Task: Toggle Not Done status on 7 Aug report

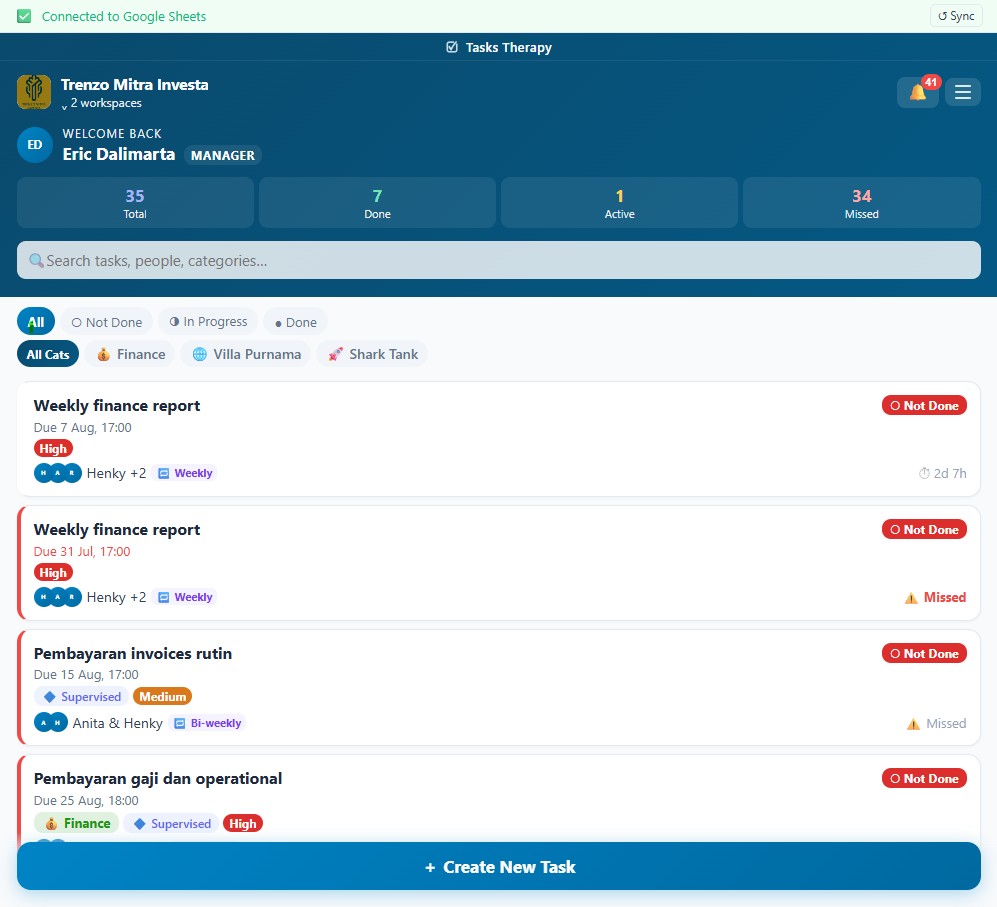Action: pyautogui.click(x=924, y=405)
